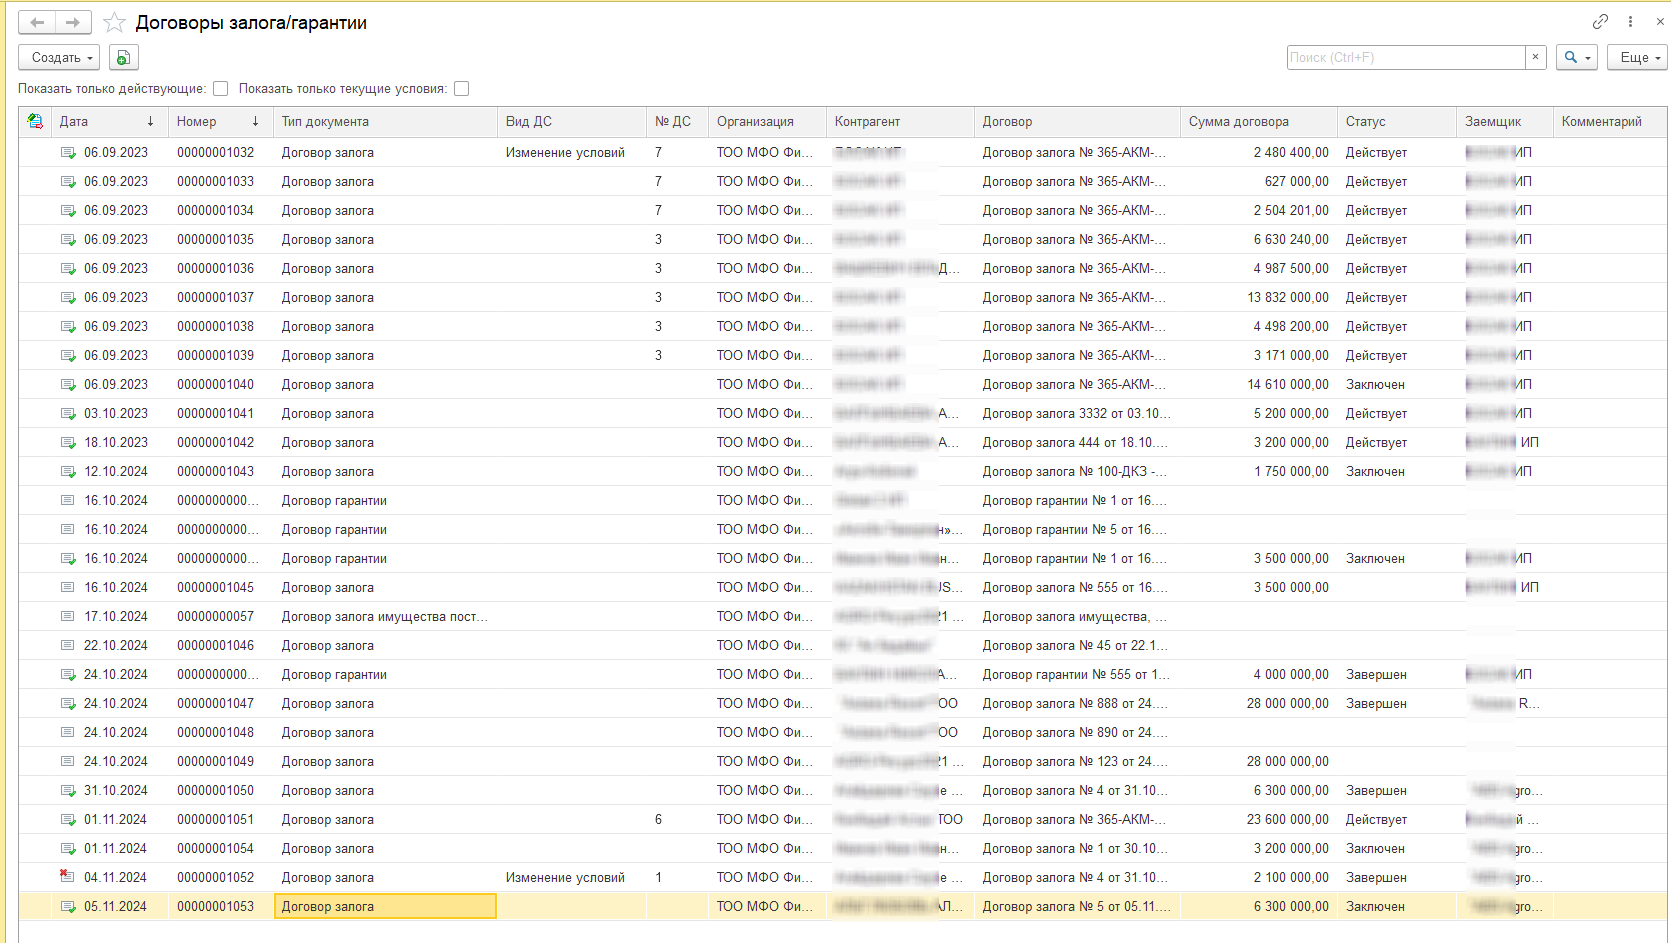Click document icon of row 00000001043
The width and height of the screenshot is (1671, 943).
(68, 471)
